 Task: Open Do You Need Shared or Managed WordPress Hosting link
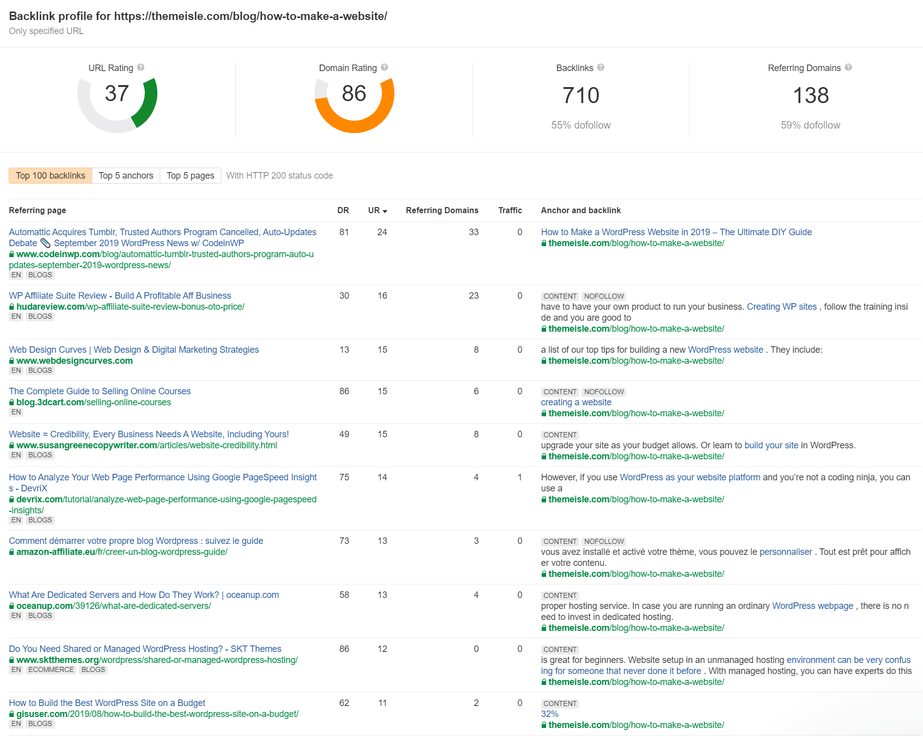(x=145, y=649)
